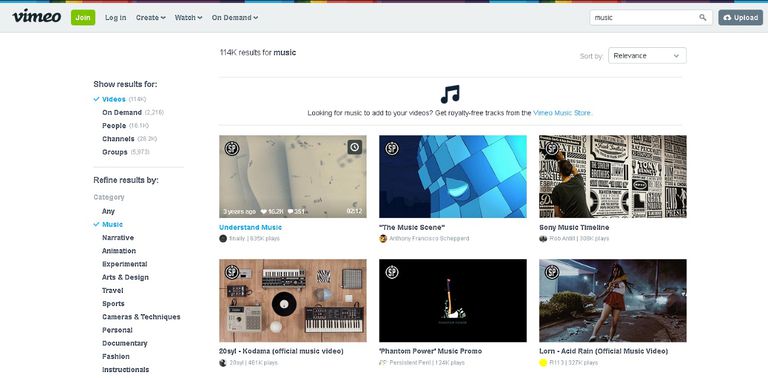Click the comments bubble icon on Understand Music
The image size is (768, 378).
290,212
